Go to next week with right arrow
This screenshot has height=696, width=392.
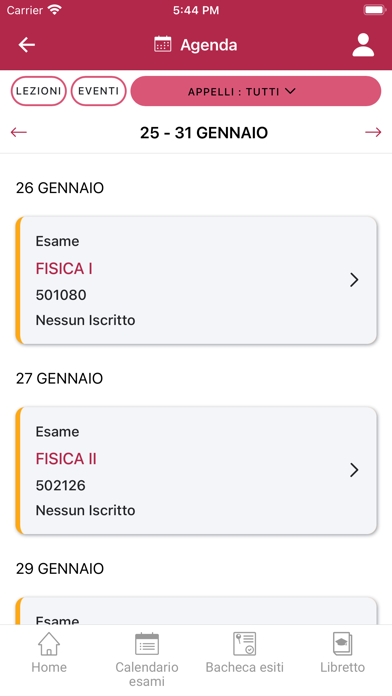click(x=373, y=132)
